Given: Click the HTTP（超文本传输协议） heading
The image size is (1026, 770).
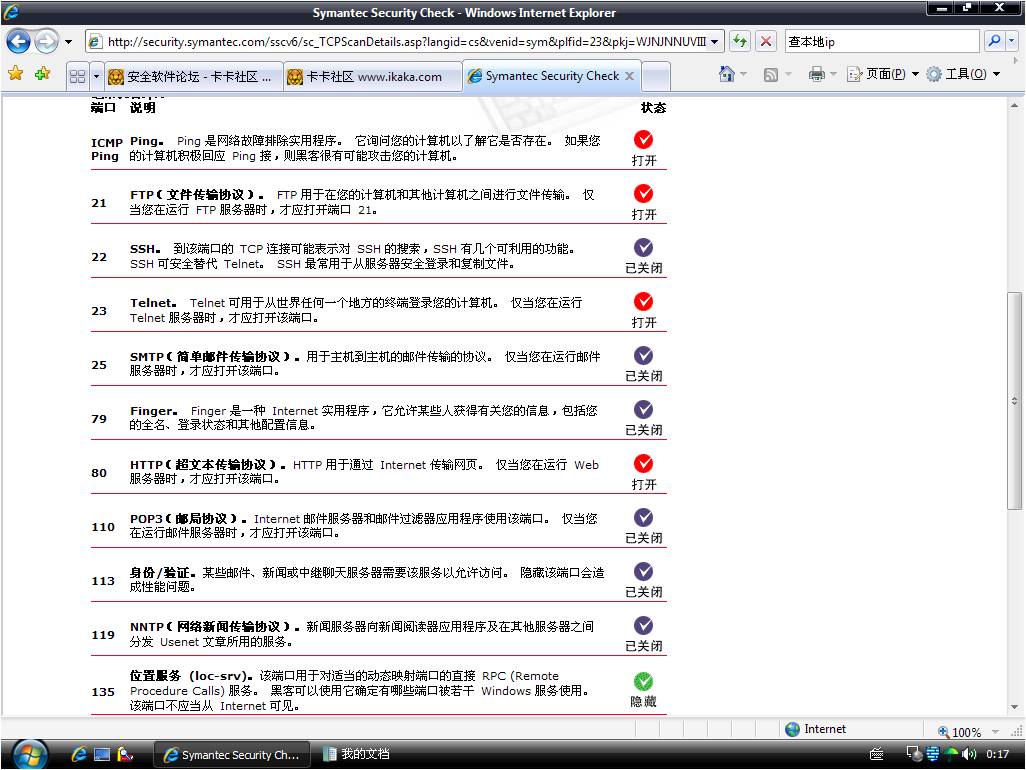Looking at the screenshot, I should click(x=207, y=465).
